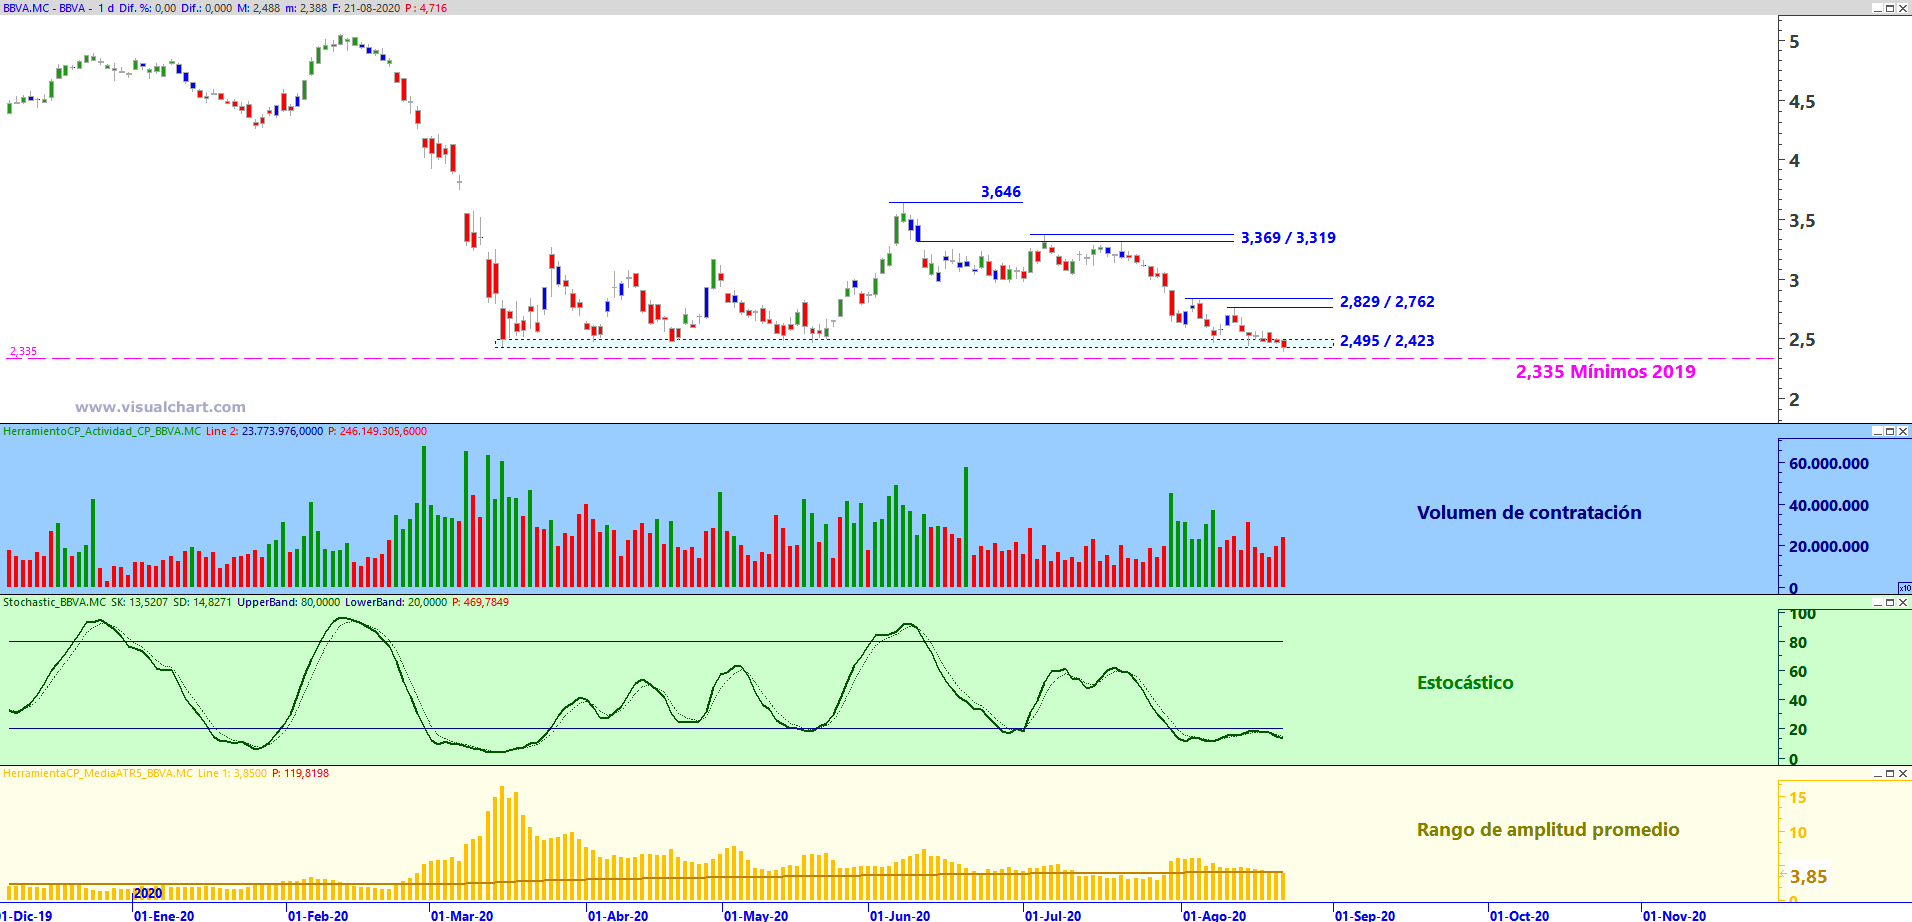1912x922 pixels.
Task: Maximize the Stochastic indicator panel
Action: click(1890, 603)
